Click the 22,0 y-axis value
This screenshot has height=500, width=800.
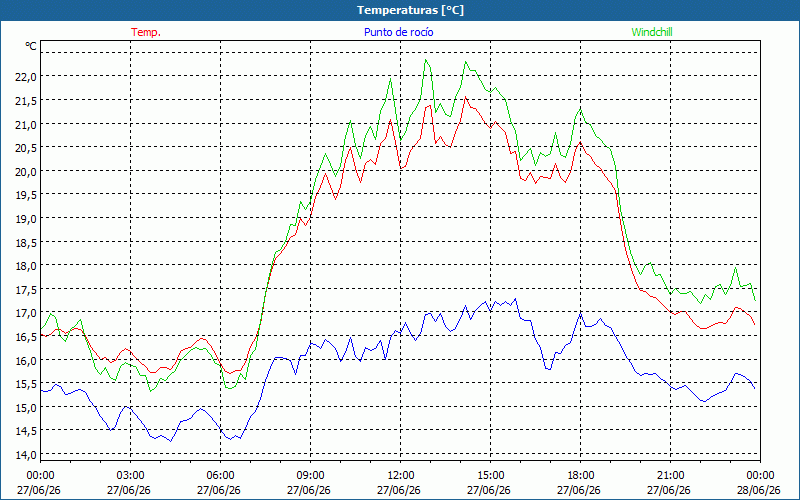pos(26,77)
